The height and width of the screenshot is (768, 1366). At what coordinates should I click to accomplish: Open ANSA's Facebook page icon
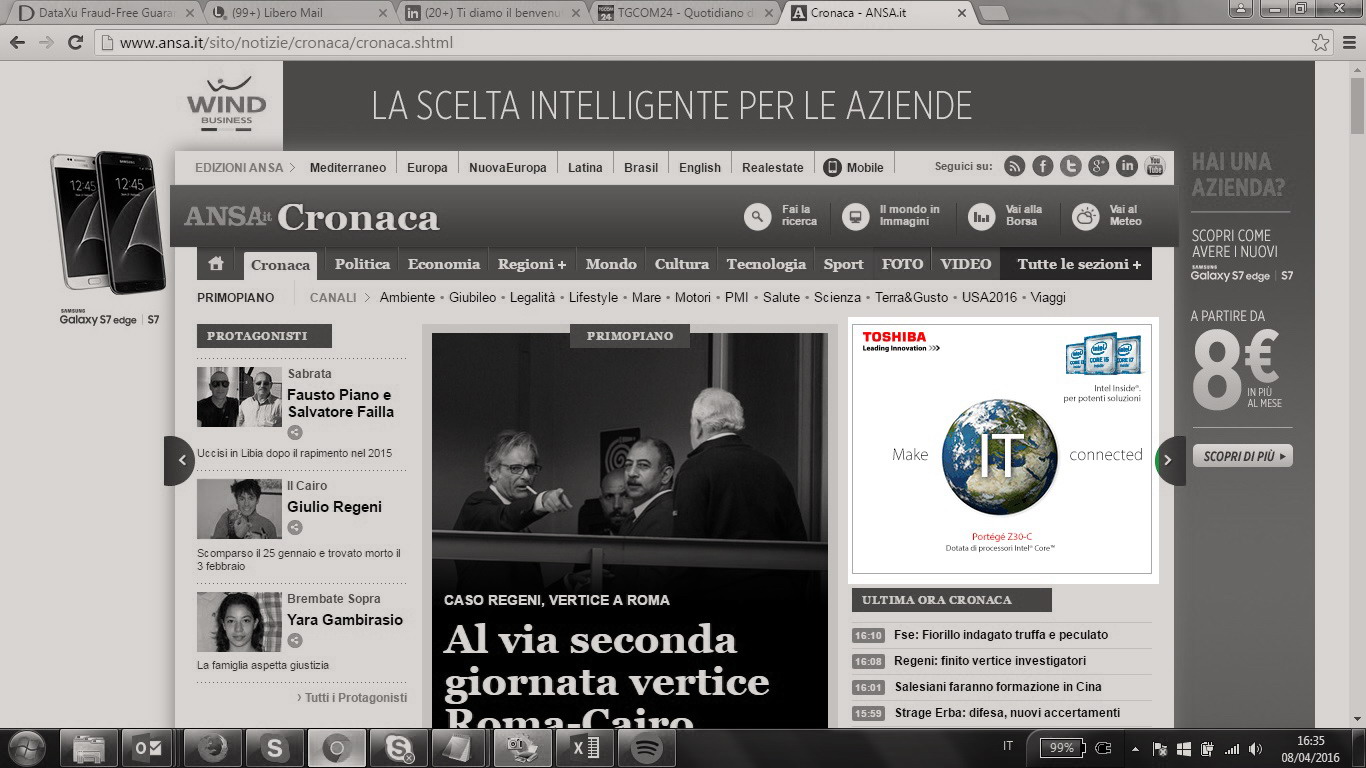1043,166
